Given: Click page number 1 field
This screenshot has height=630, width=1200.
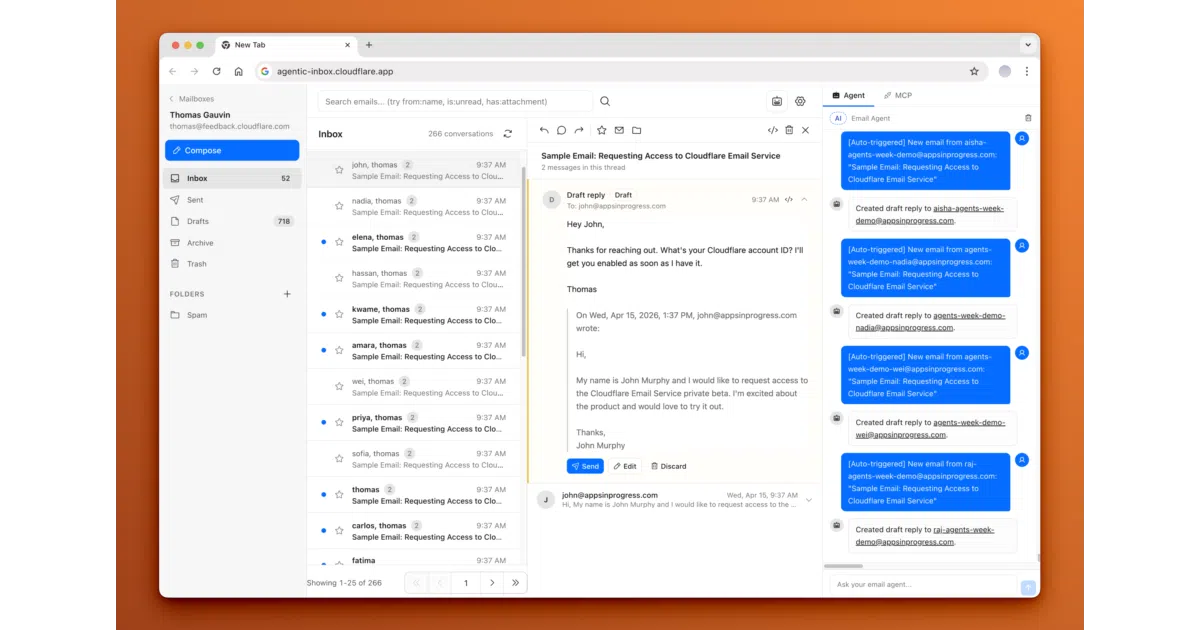Looking at the screenshot, I should coord(465,582).
